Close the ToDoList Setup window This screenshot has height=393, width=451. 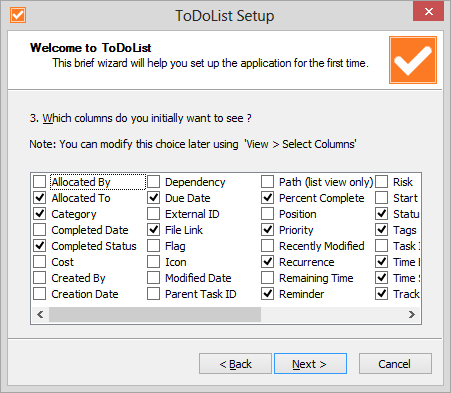[428, 12]
